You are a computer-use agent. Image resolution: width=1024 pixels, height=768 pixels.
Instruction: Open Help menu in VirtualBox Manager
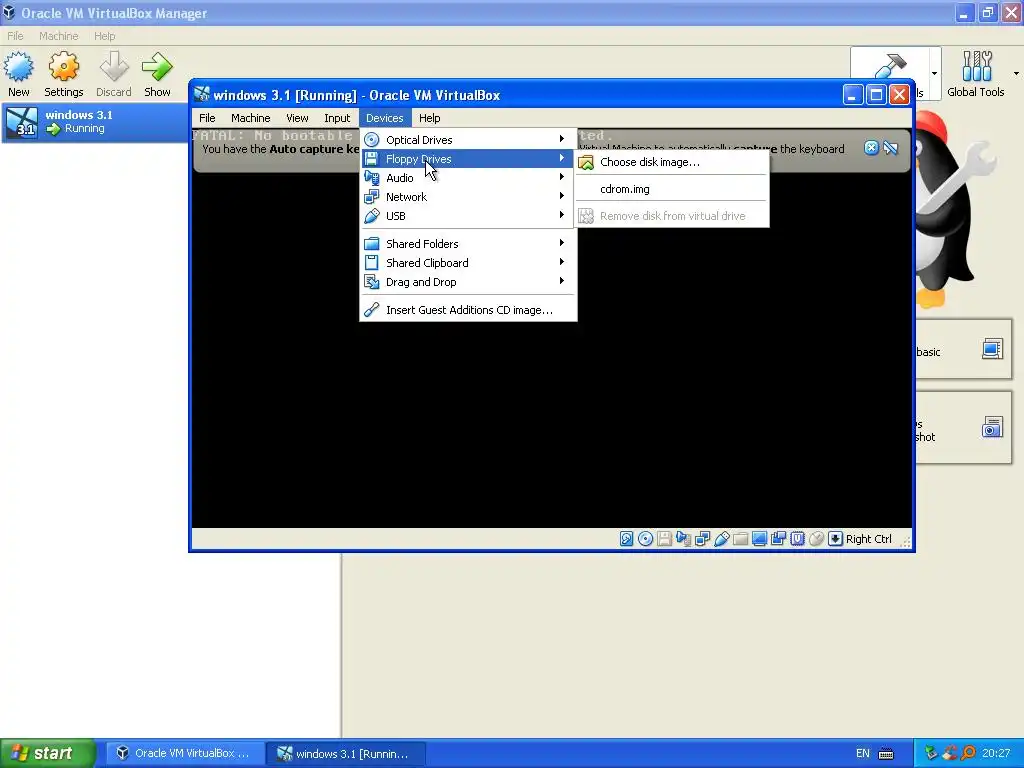[x=104, y=36]
